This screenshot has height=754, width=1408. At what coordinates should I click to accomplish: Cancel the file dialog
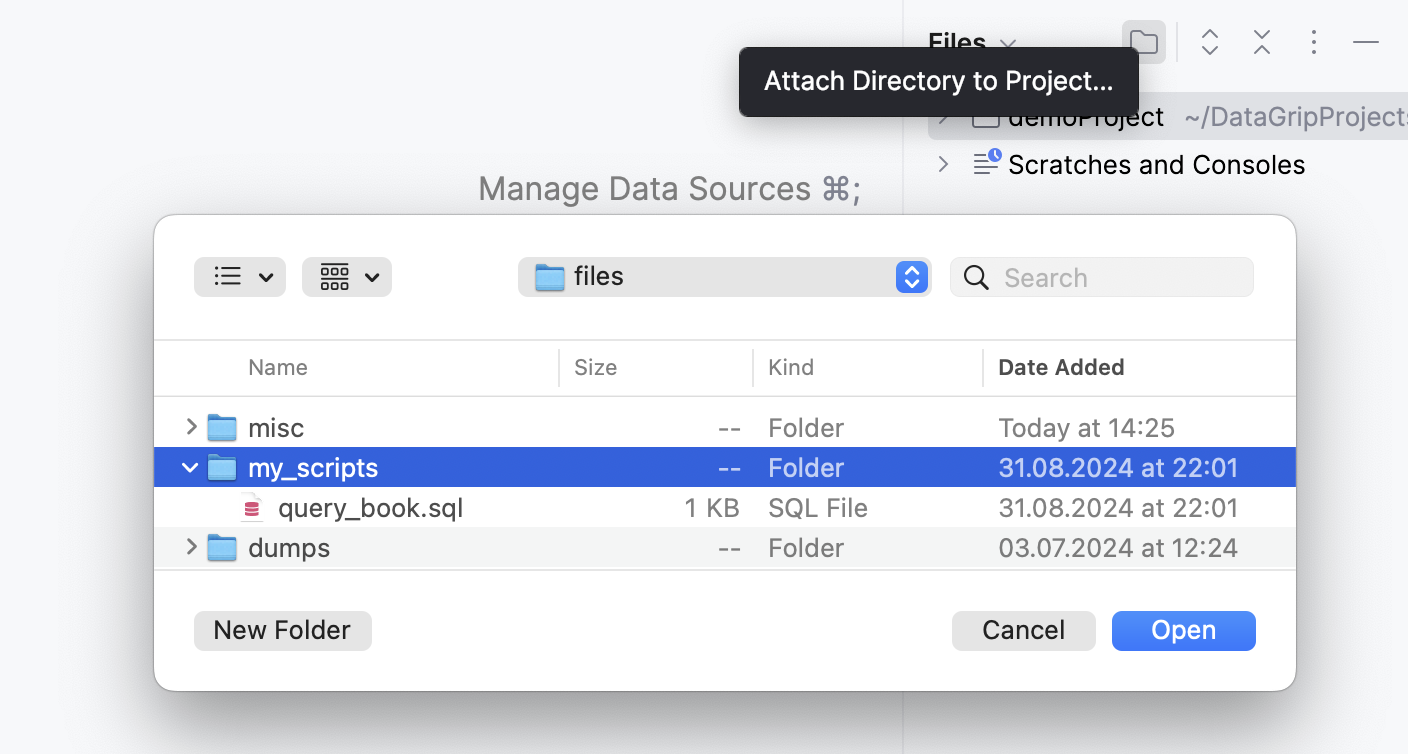(x=1023, y=630)
